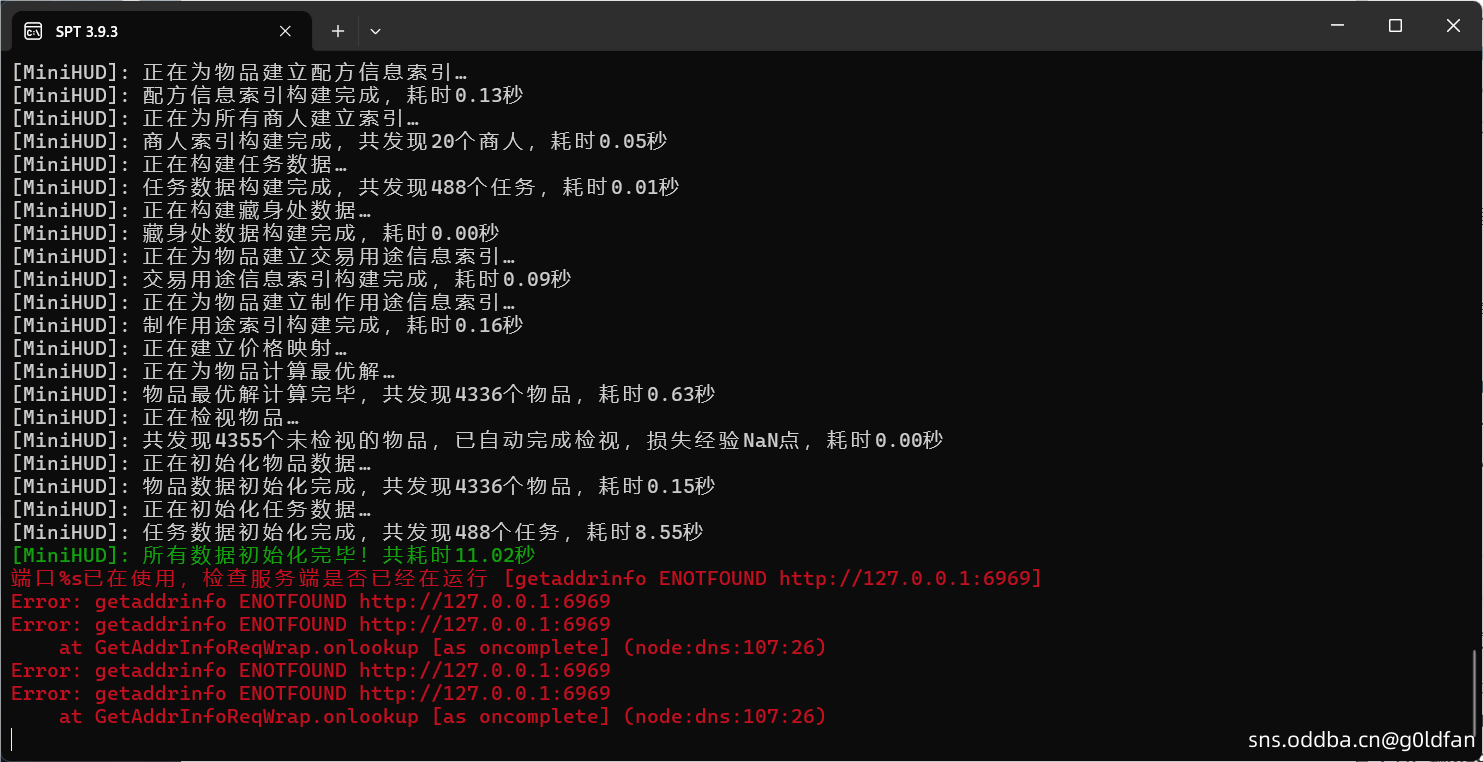The image size is (1483, 762).
Task: Click the sns.oddba.cn@g0ldfan watermark text
Action: click(1361, 740)
